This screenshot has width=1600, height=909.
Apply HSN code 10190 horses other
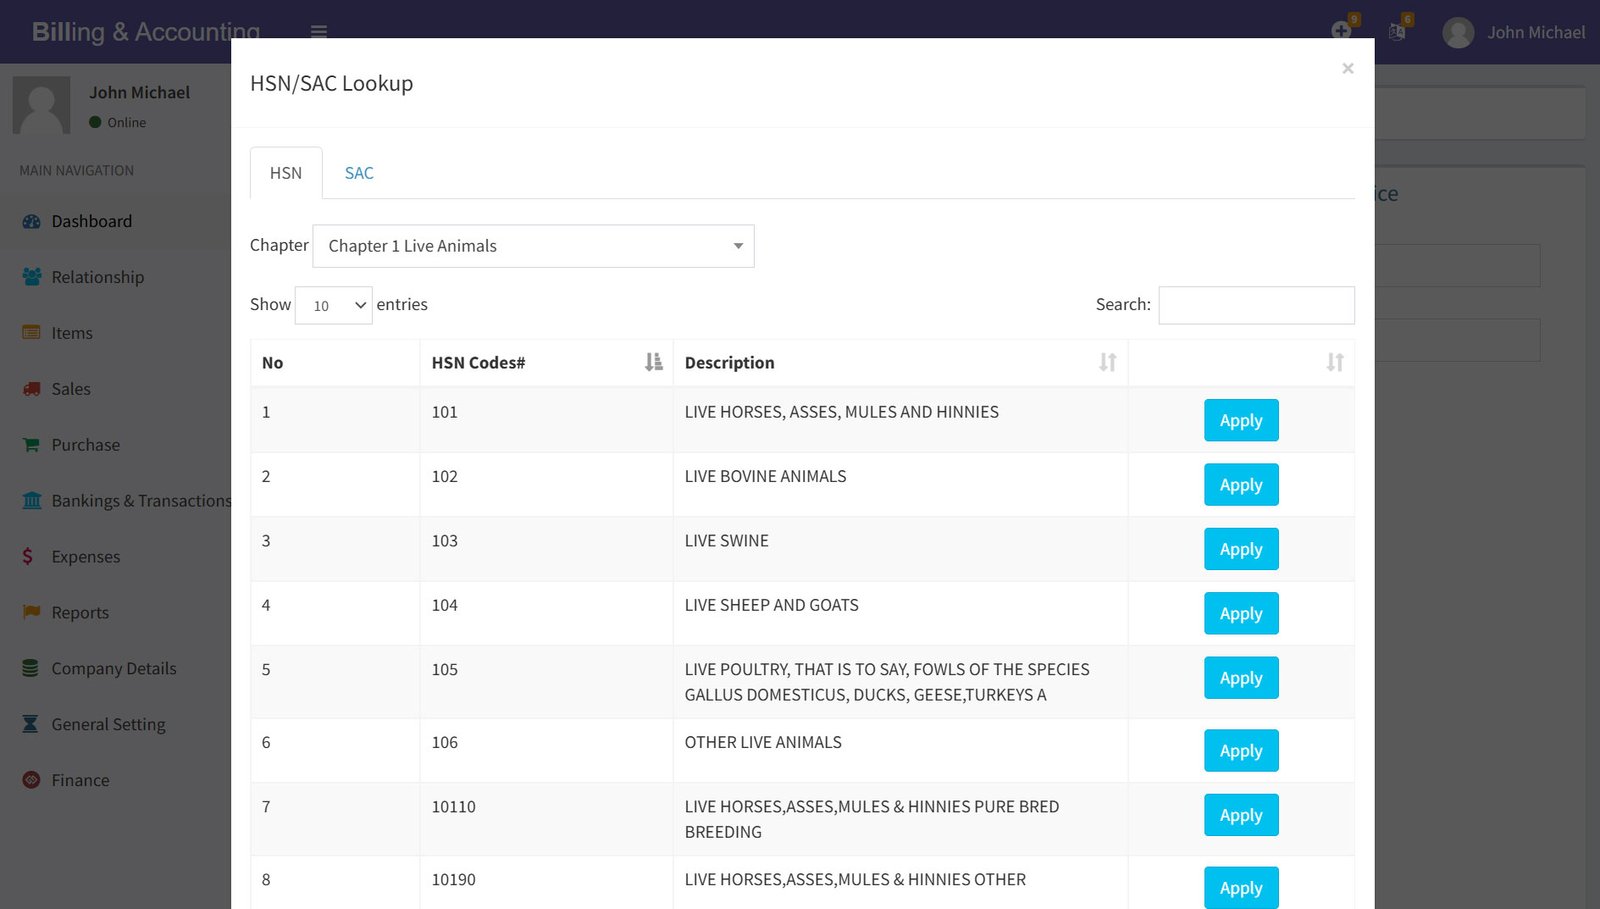(x=1241, y=888)
